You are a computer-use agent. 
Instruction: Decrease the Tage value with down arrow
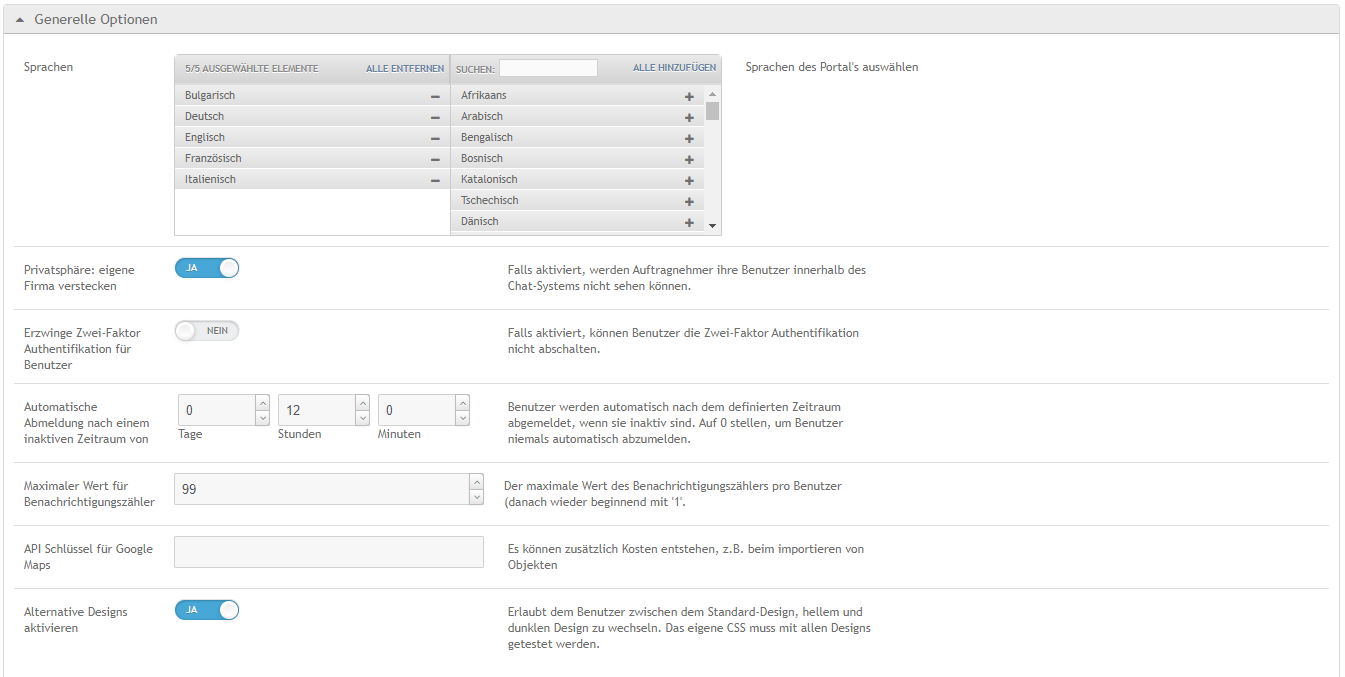tap(263, 418)
